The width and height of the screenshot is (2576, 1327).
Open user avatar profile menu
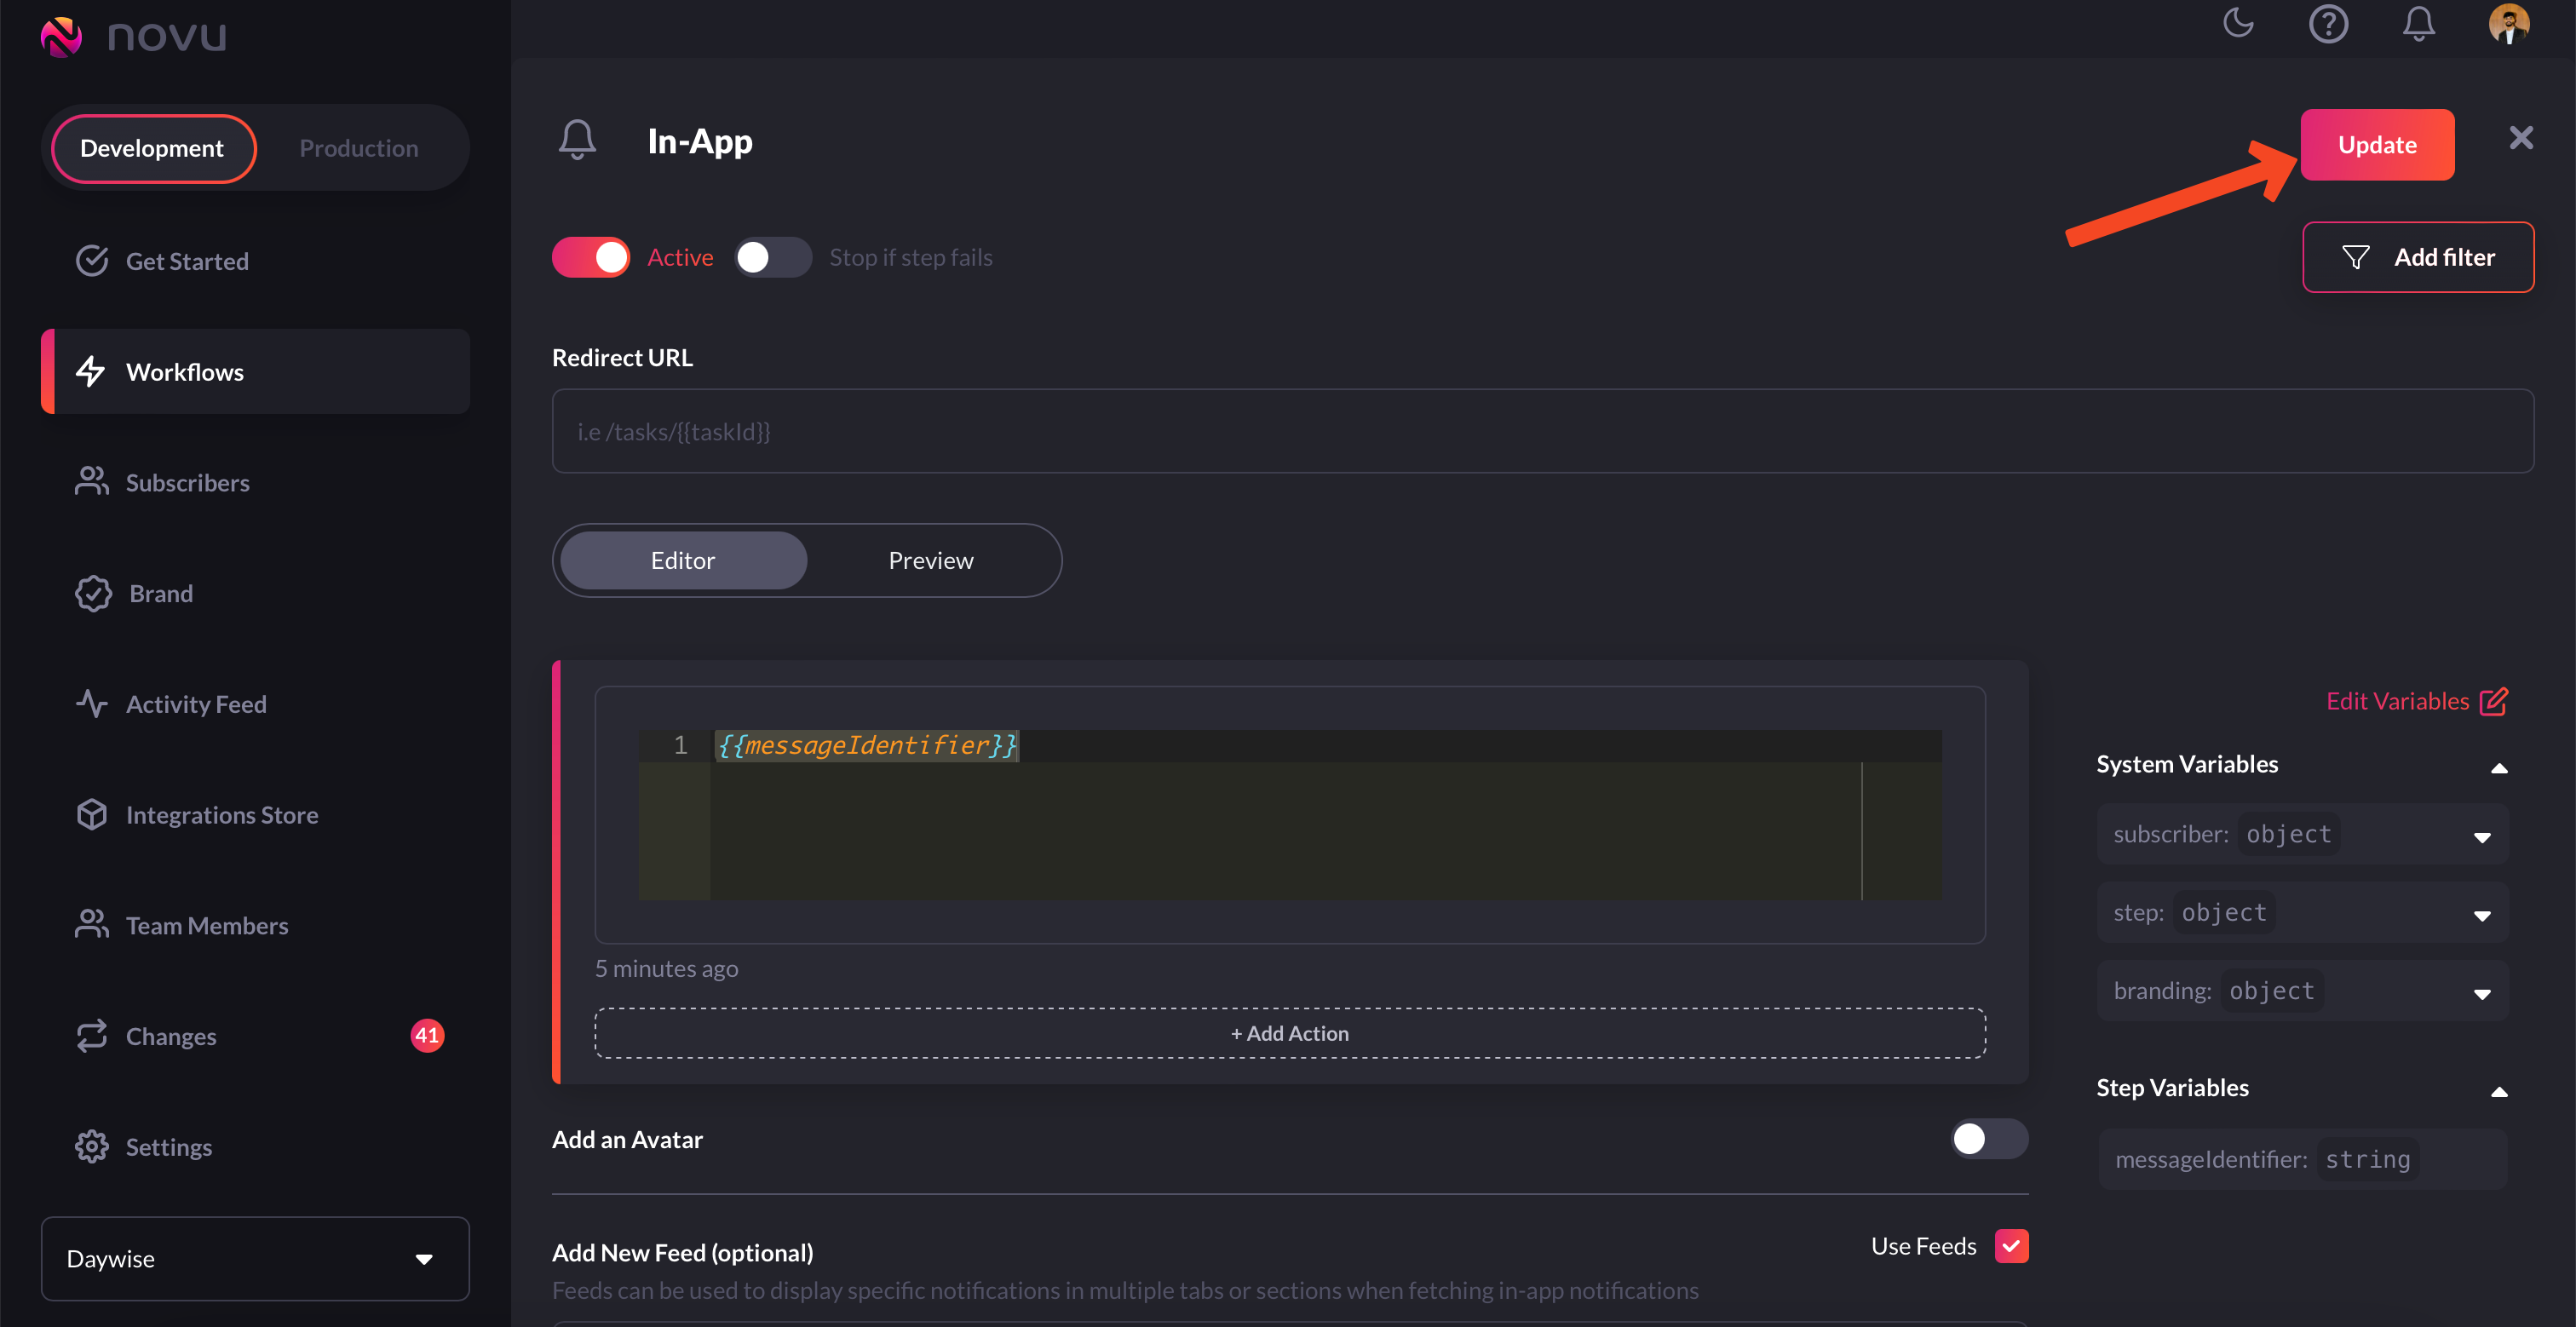(x=2508, y=23)
